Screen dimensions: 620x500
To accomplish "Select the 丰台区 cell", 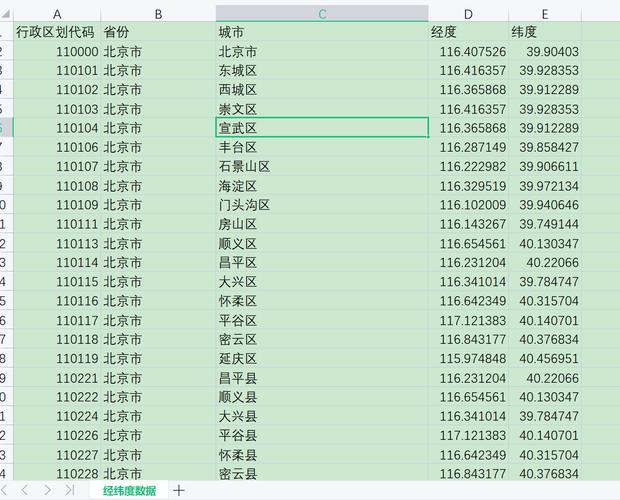I will [x=322, y=147].
